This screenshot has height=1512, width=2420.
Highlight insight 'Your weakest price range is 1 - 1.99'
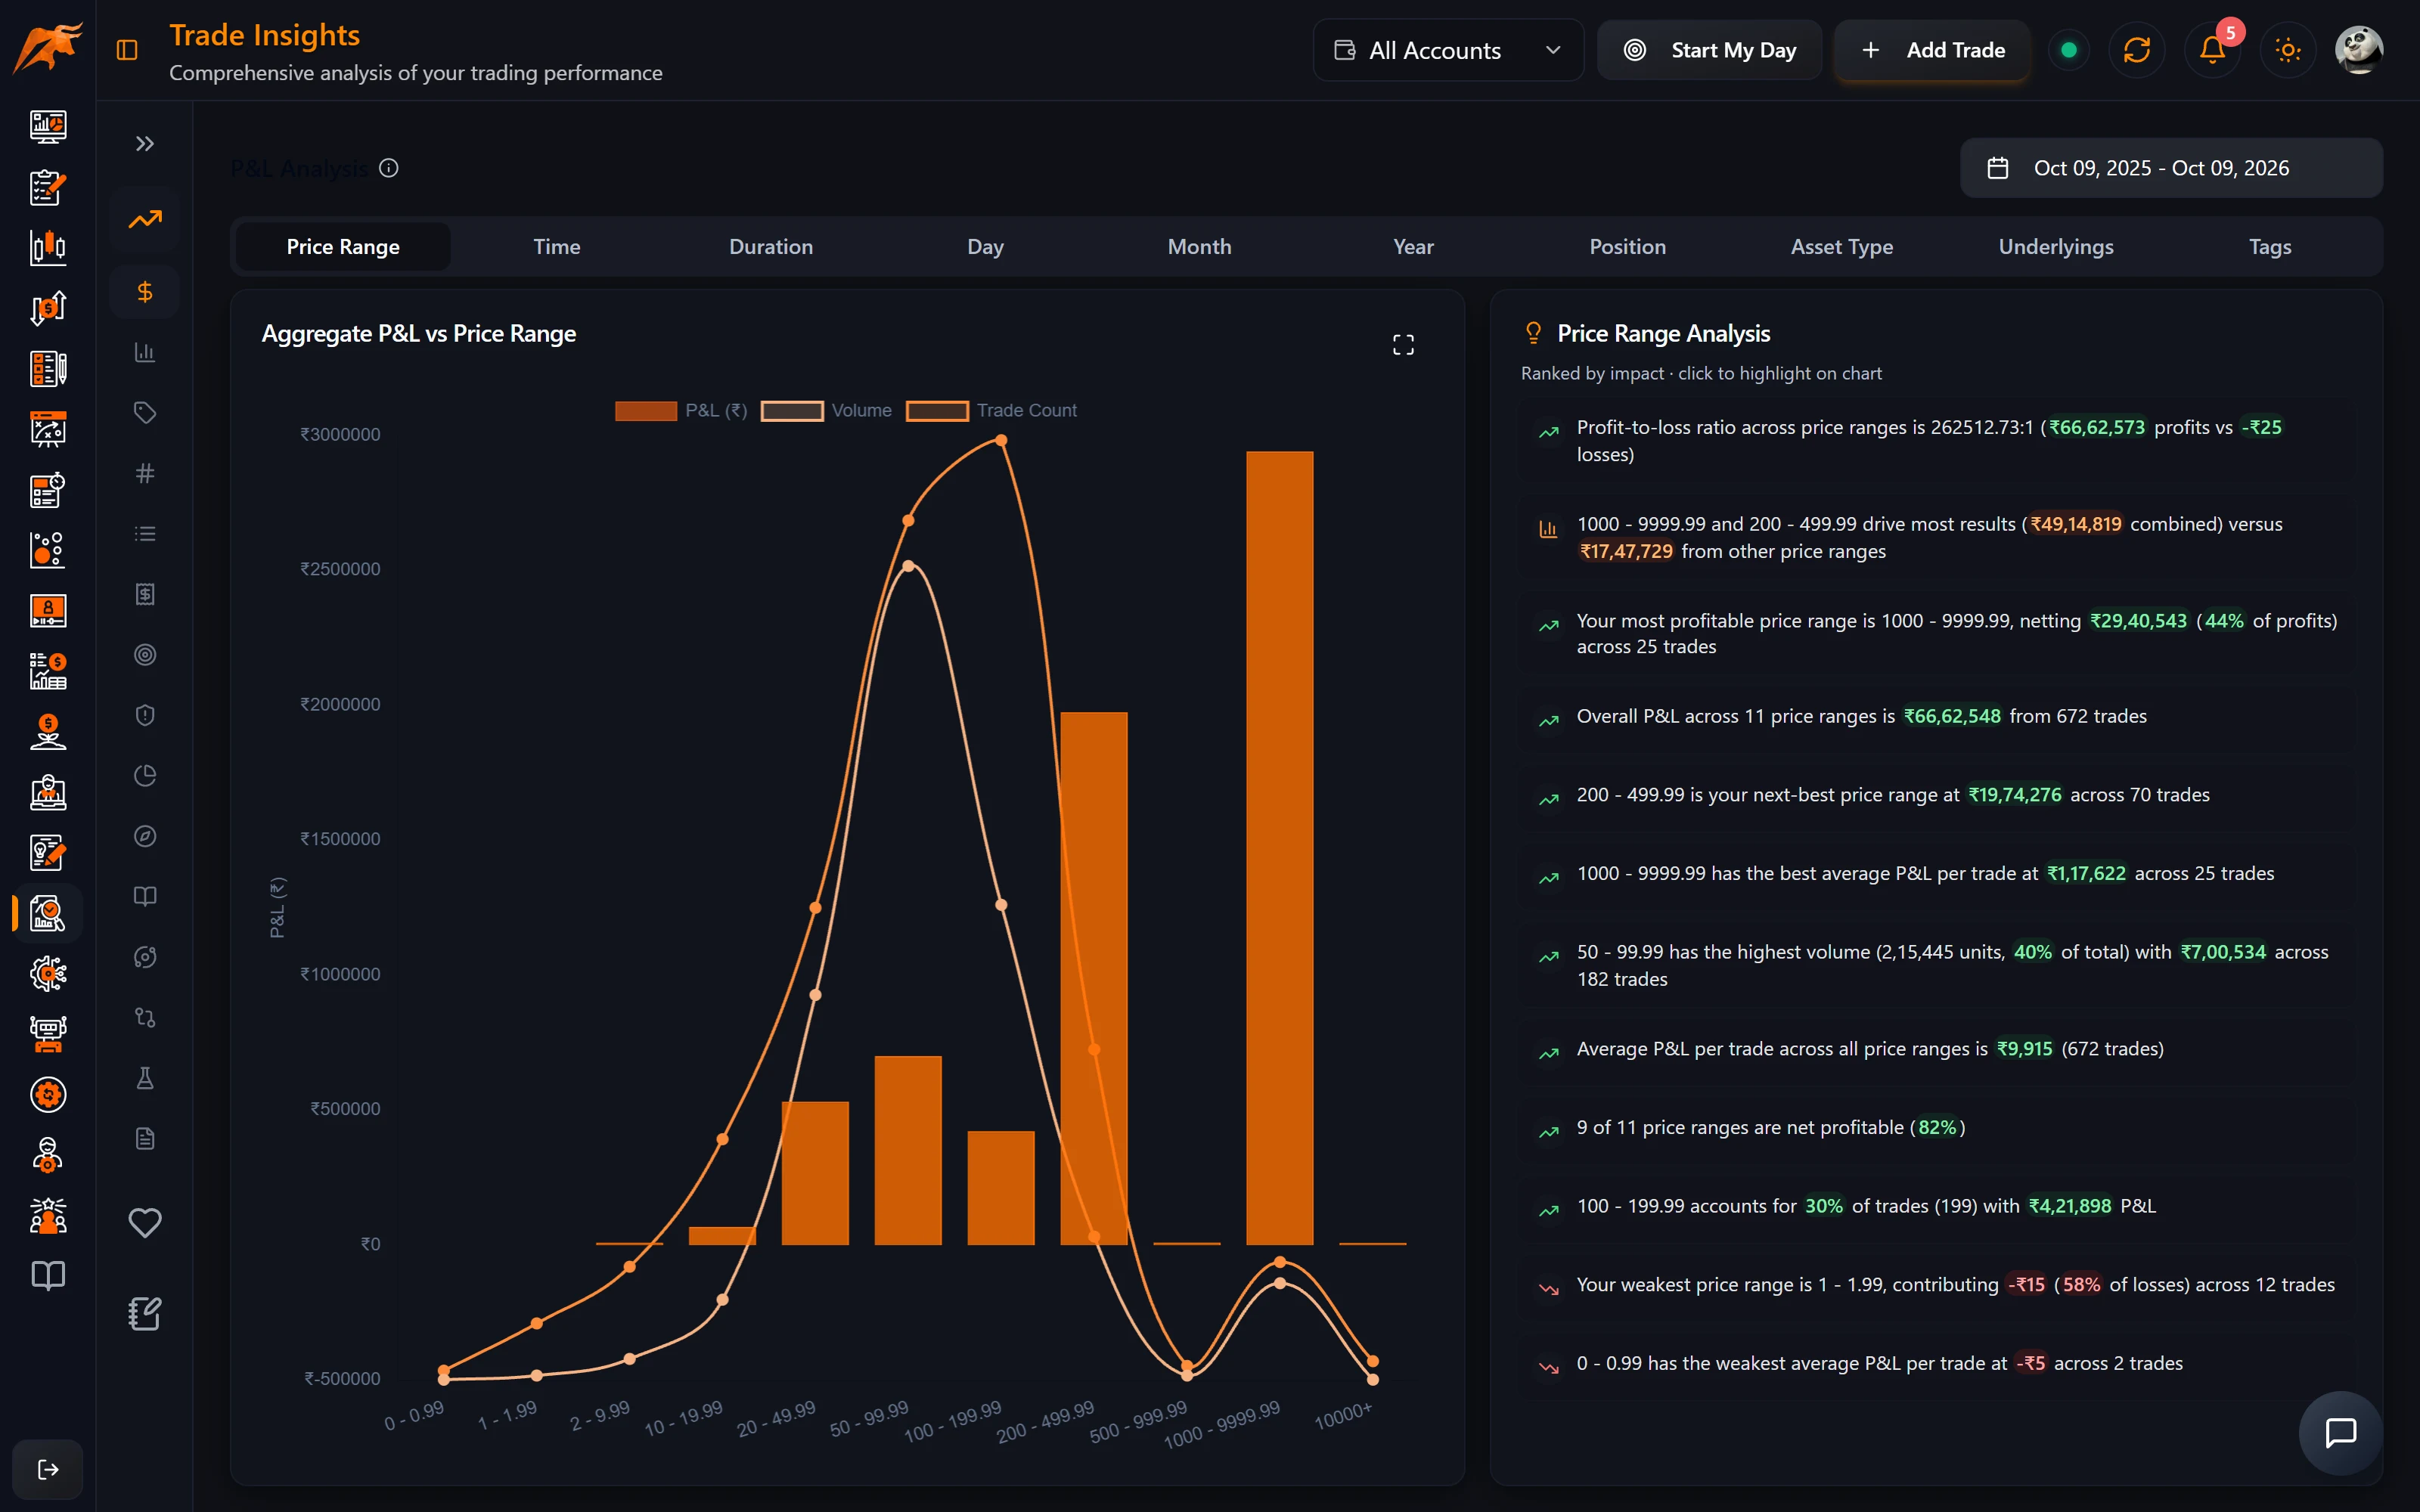click(1935, 1285)
